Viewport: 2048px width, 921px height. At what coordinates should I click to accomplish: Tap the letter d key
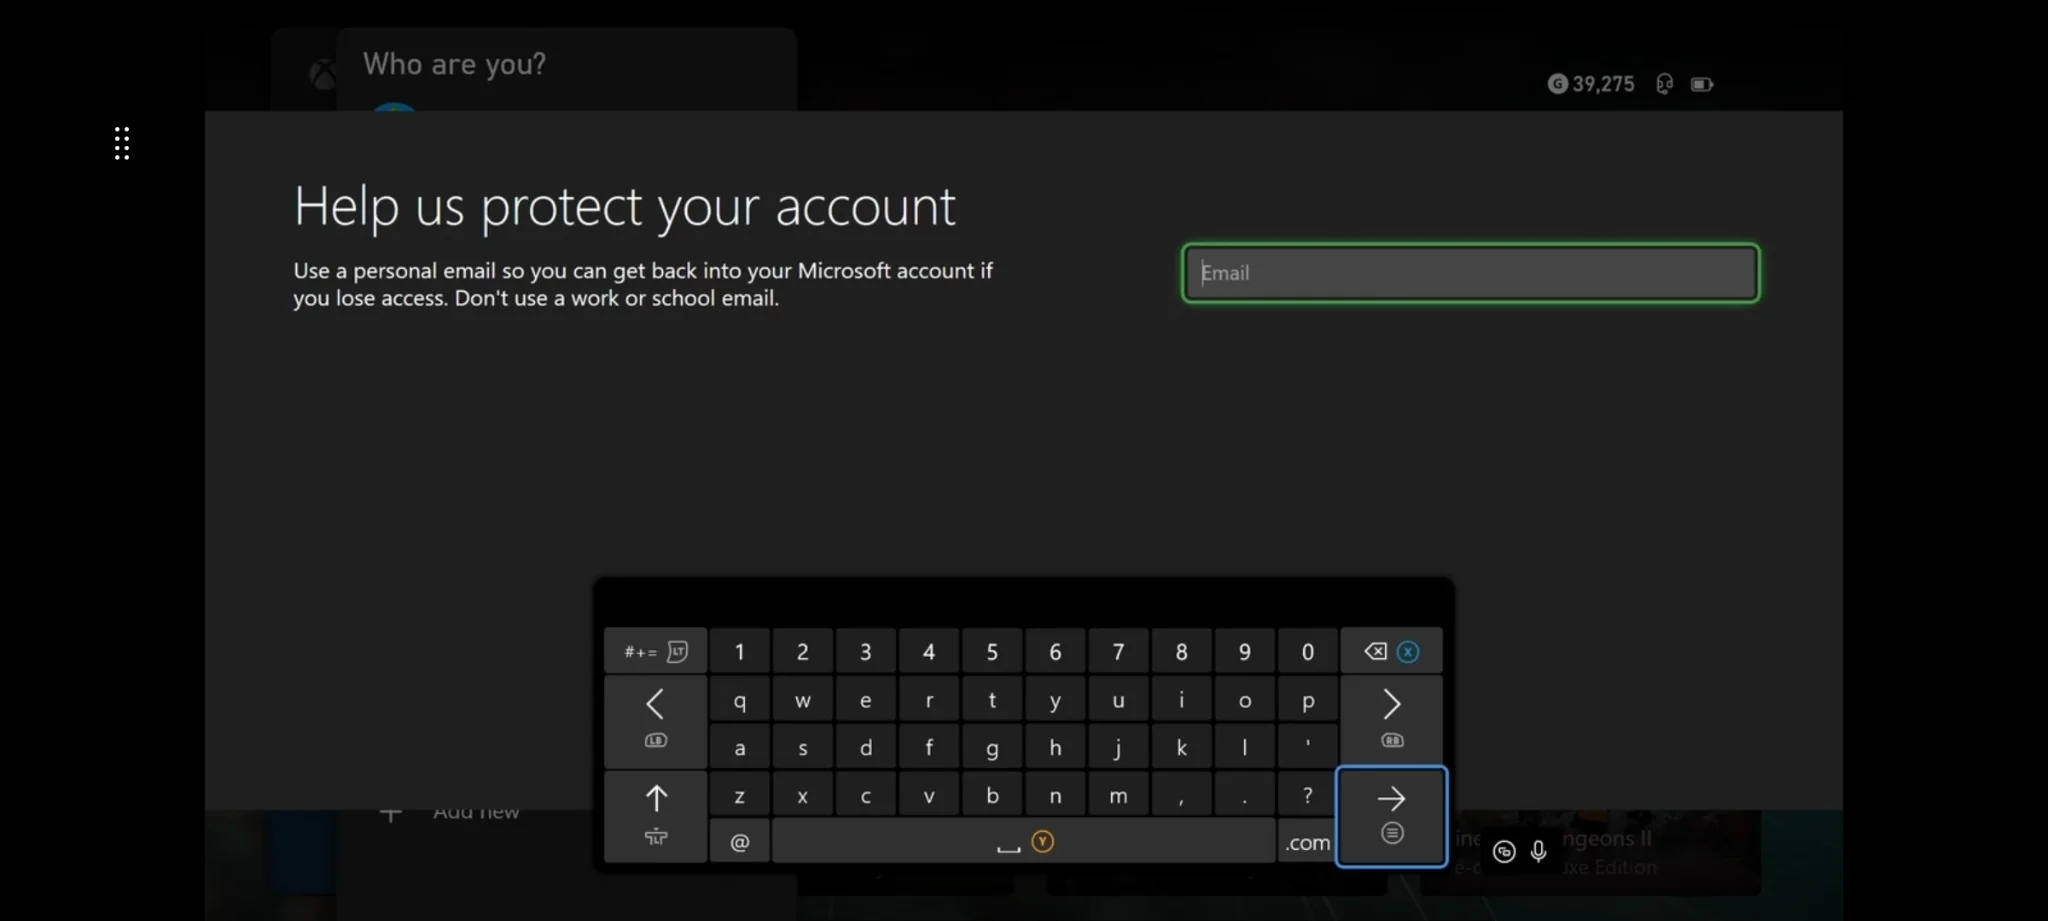(x=865, y=747)
